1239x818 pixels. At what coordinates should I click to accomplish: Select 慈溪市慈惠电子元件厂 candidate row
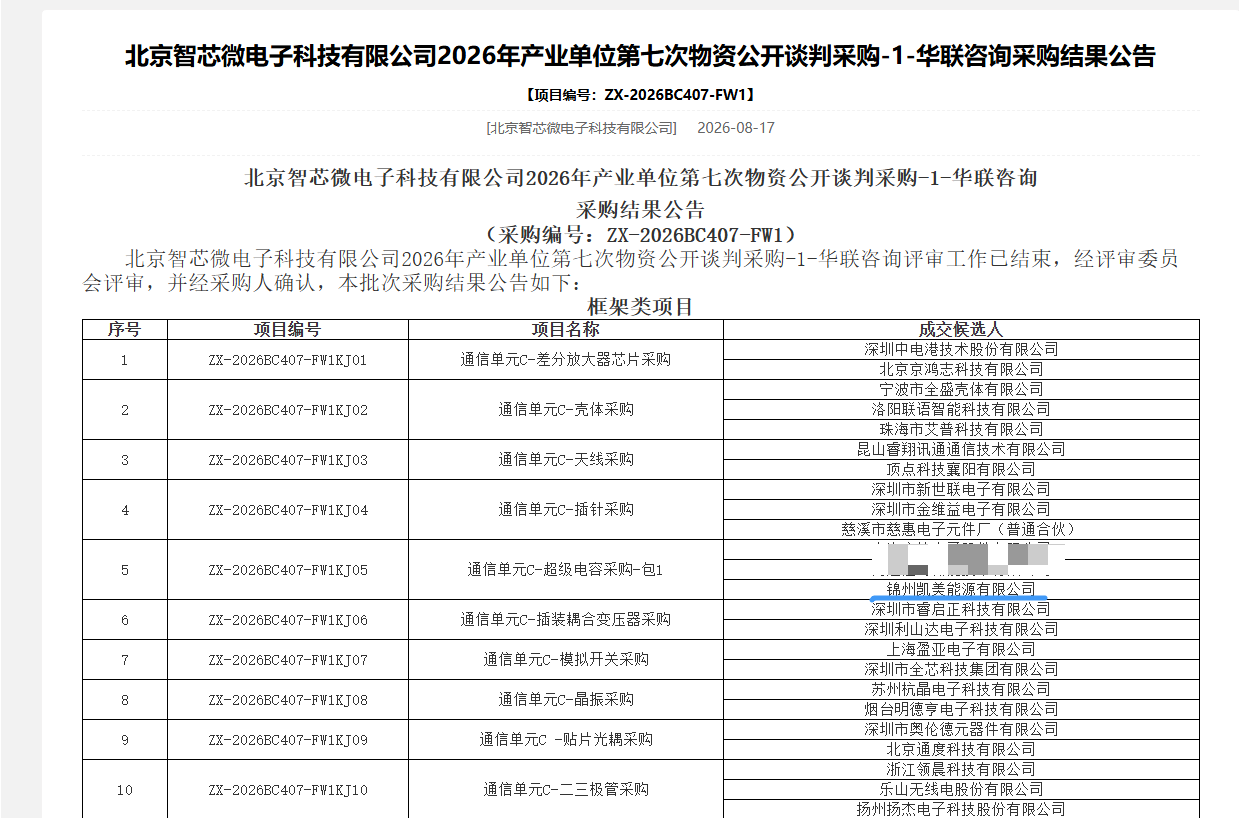click(961, 529)
